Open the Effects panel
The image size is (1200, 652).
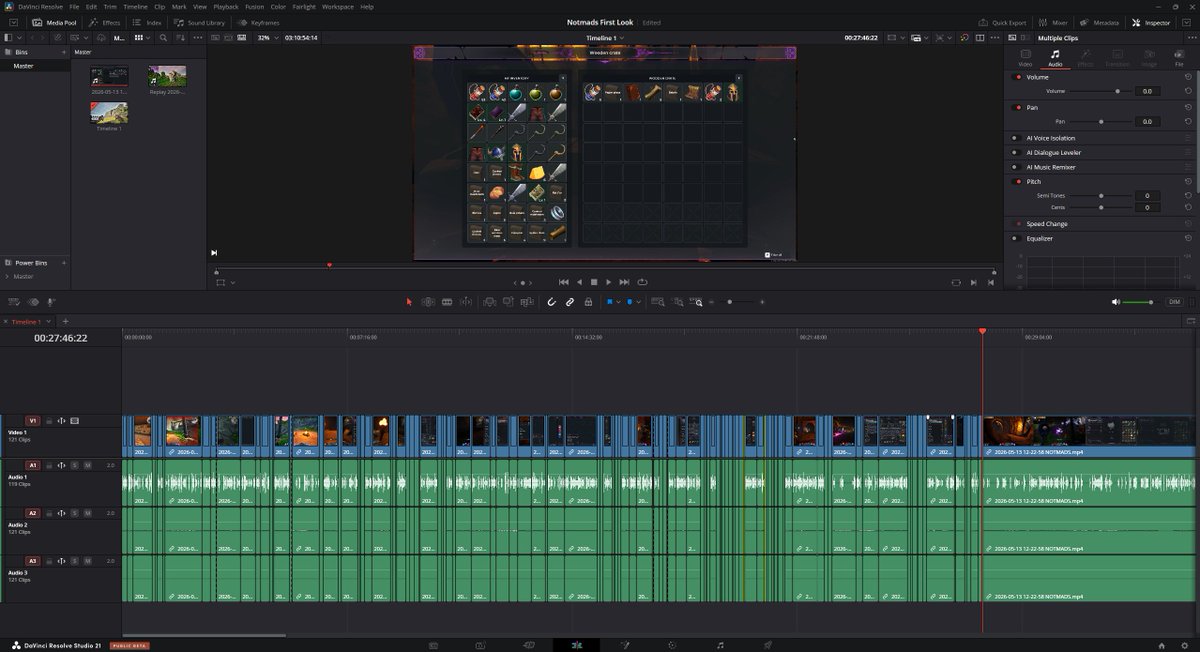pyautogui.click(x=104, y=22)
